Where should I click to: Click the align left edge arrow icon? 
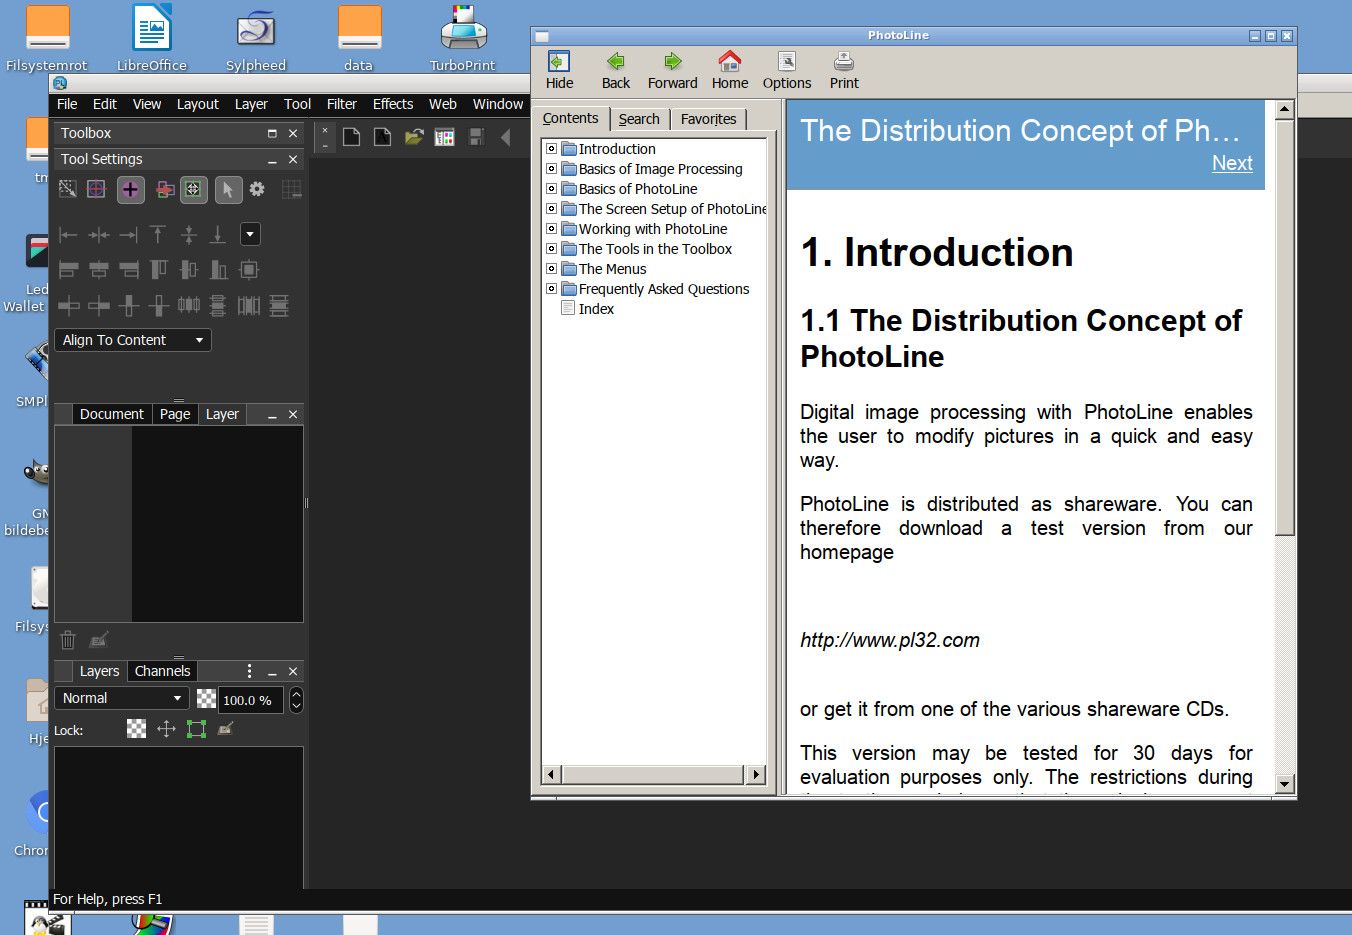(68, 235)
